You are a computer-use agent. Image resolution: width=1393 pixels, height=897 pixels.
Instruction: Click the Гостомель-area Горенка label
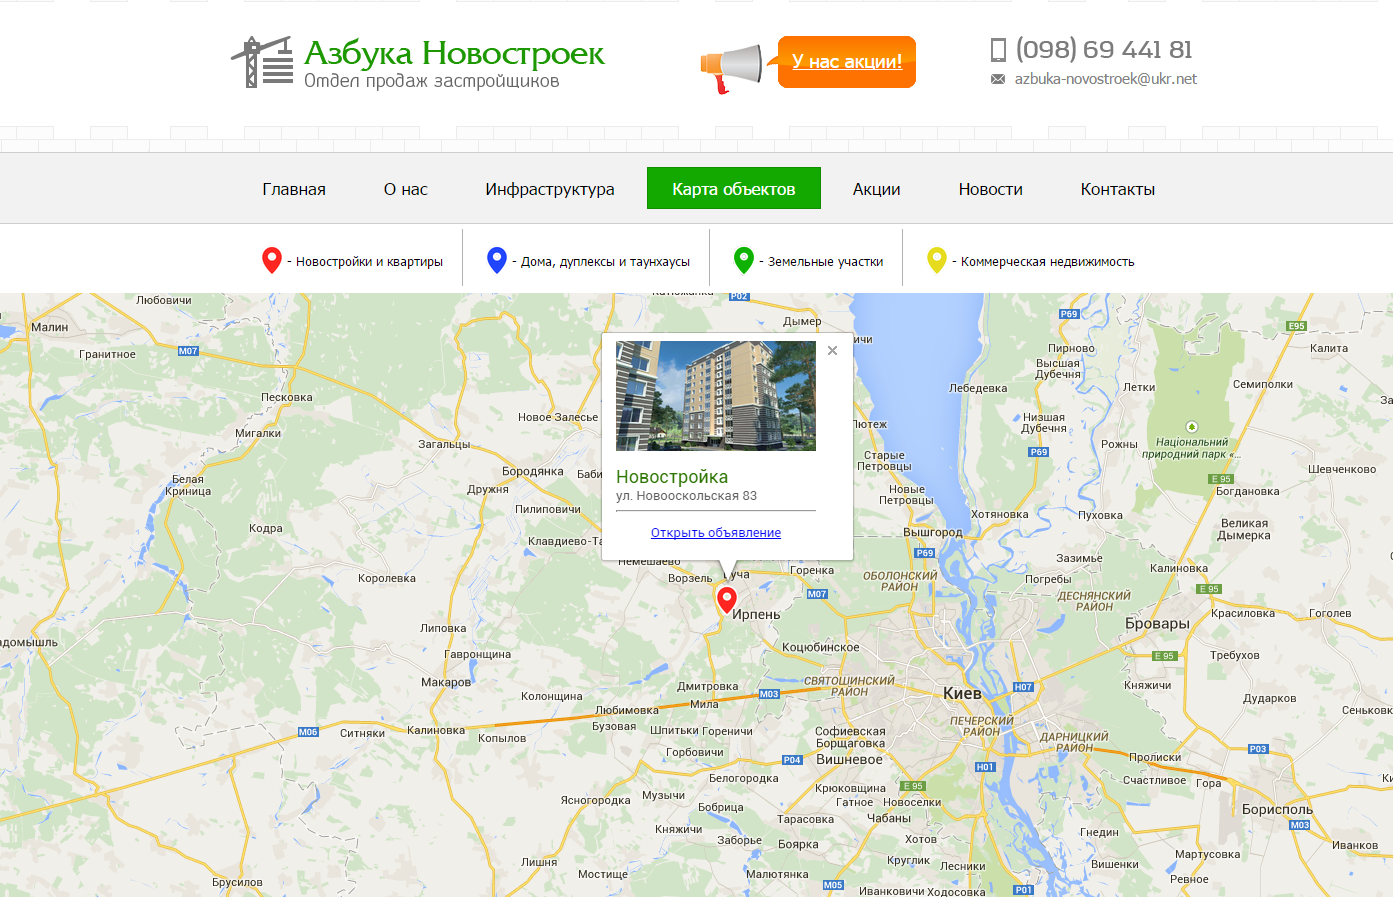click(x=812, y=570)
